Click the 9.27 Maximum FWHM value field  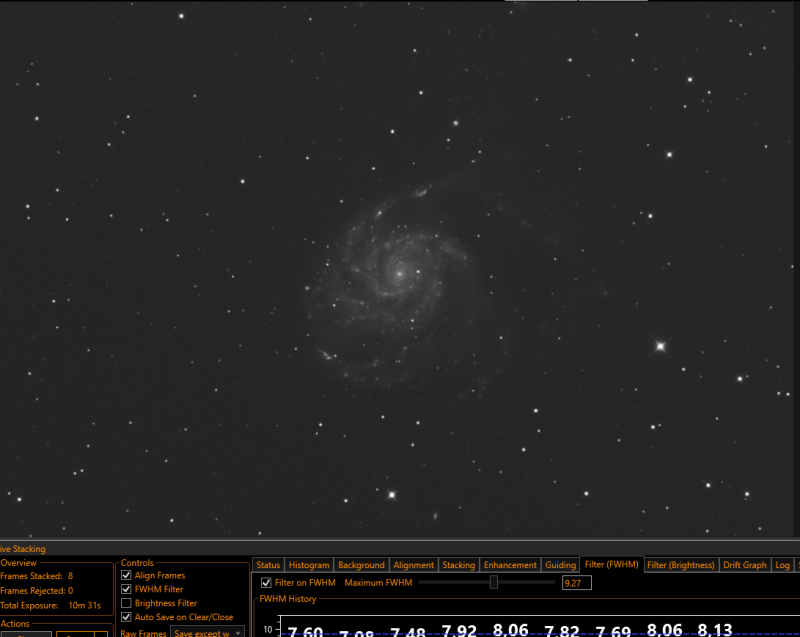pos(577,583)
